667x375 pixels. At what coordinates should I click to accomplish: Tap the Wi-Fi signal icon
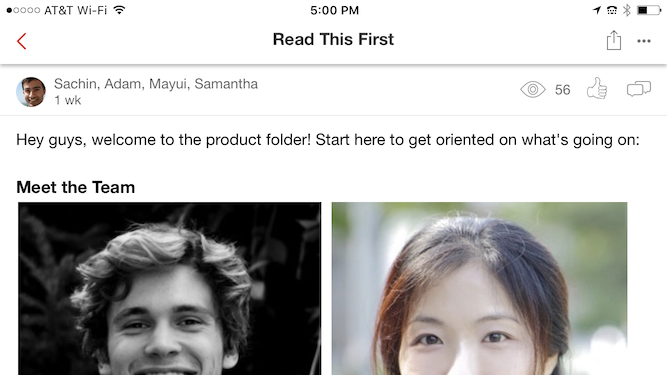(x=120, y=10)
